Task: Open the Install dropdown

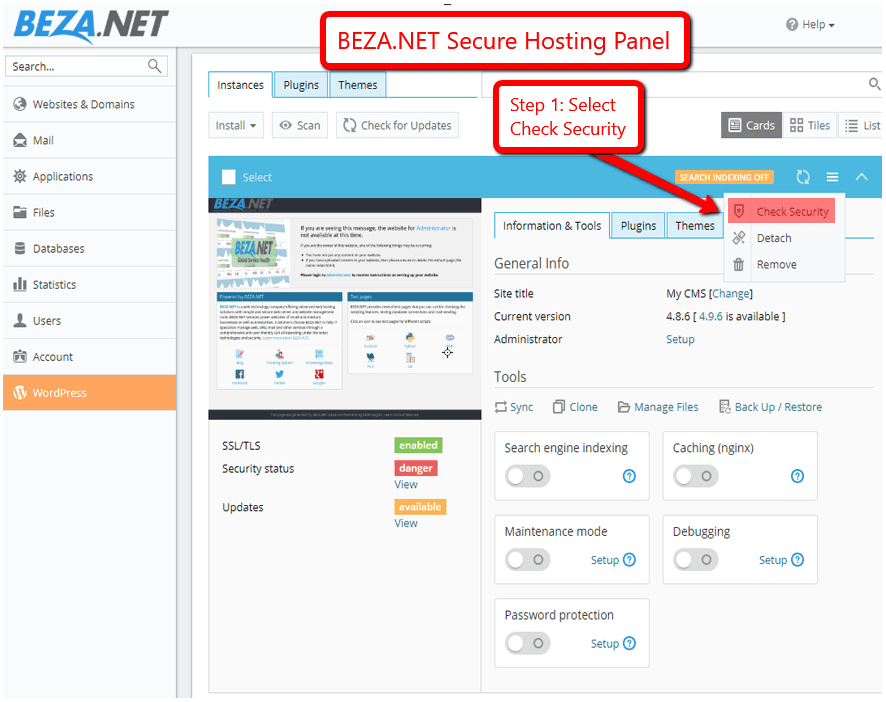Action: (236, 125)
